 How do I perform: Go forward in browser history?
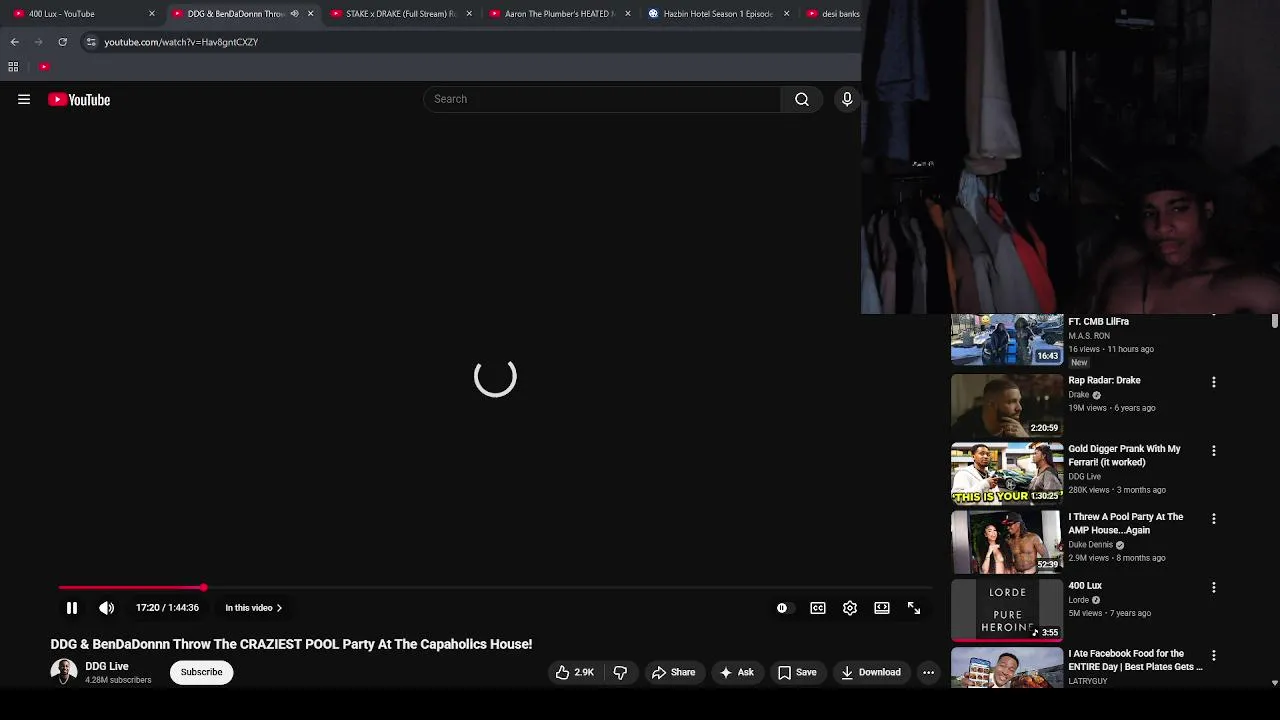tap(39, 42)
